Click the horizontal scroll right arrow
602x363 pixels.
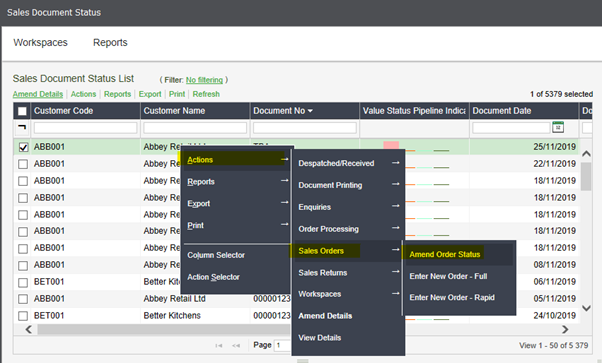(x=565, y=330)
